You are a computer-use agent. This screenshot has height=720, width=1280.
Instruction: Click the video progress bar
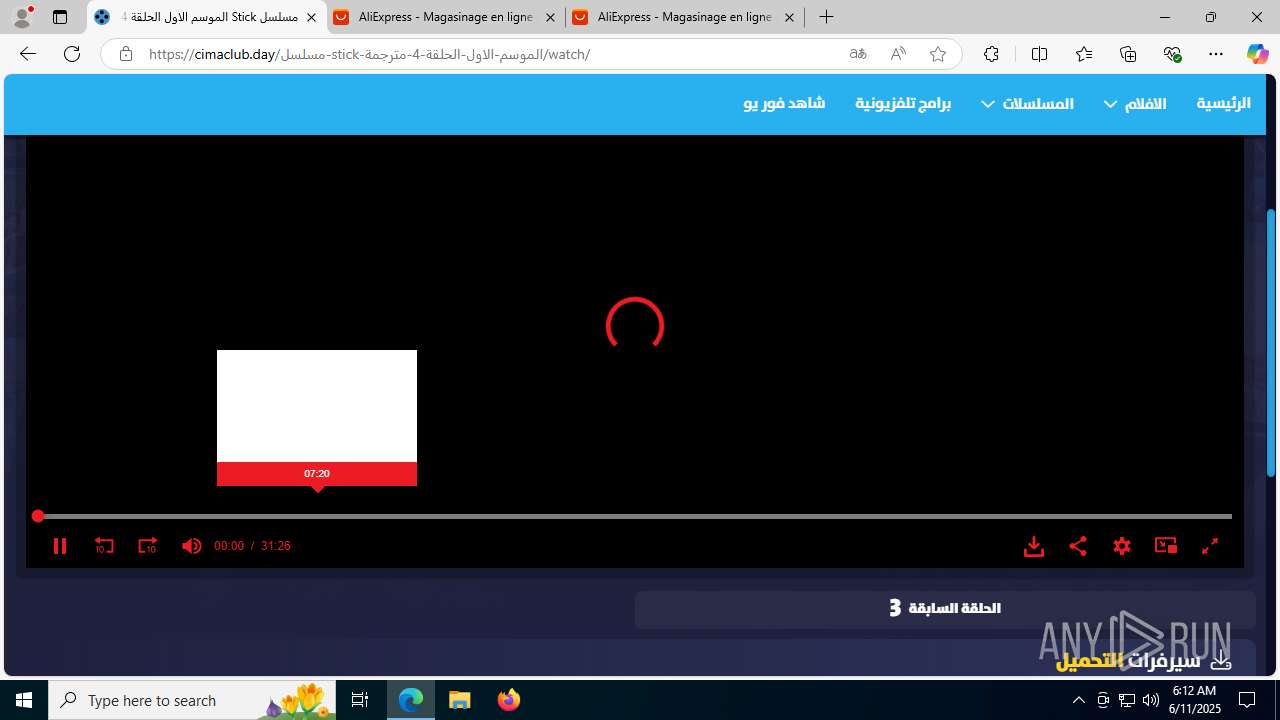tap(635, 516)
